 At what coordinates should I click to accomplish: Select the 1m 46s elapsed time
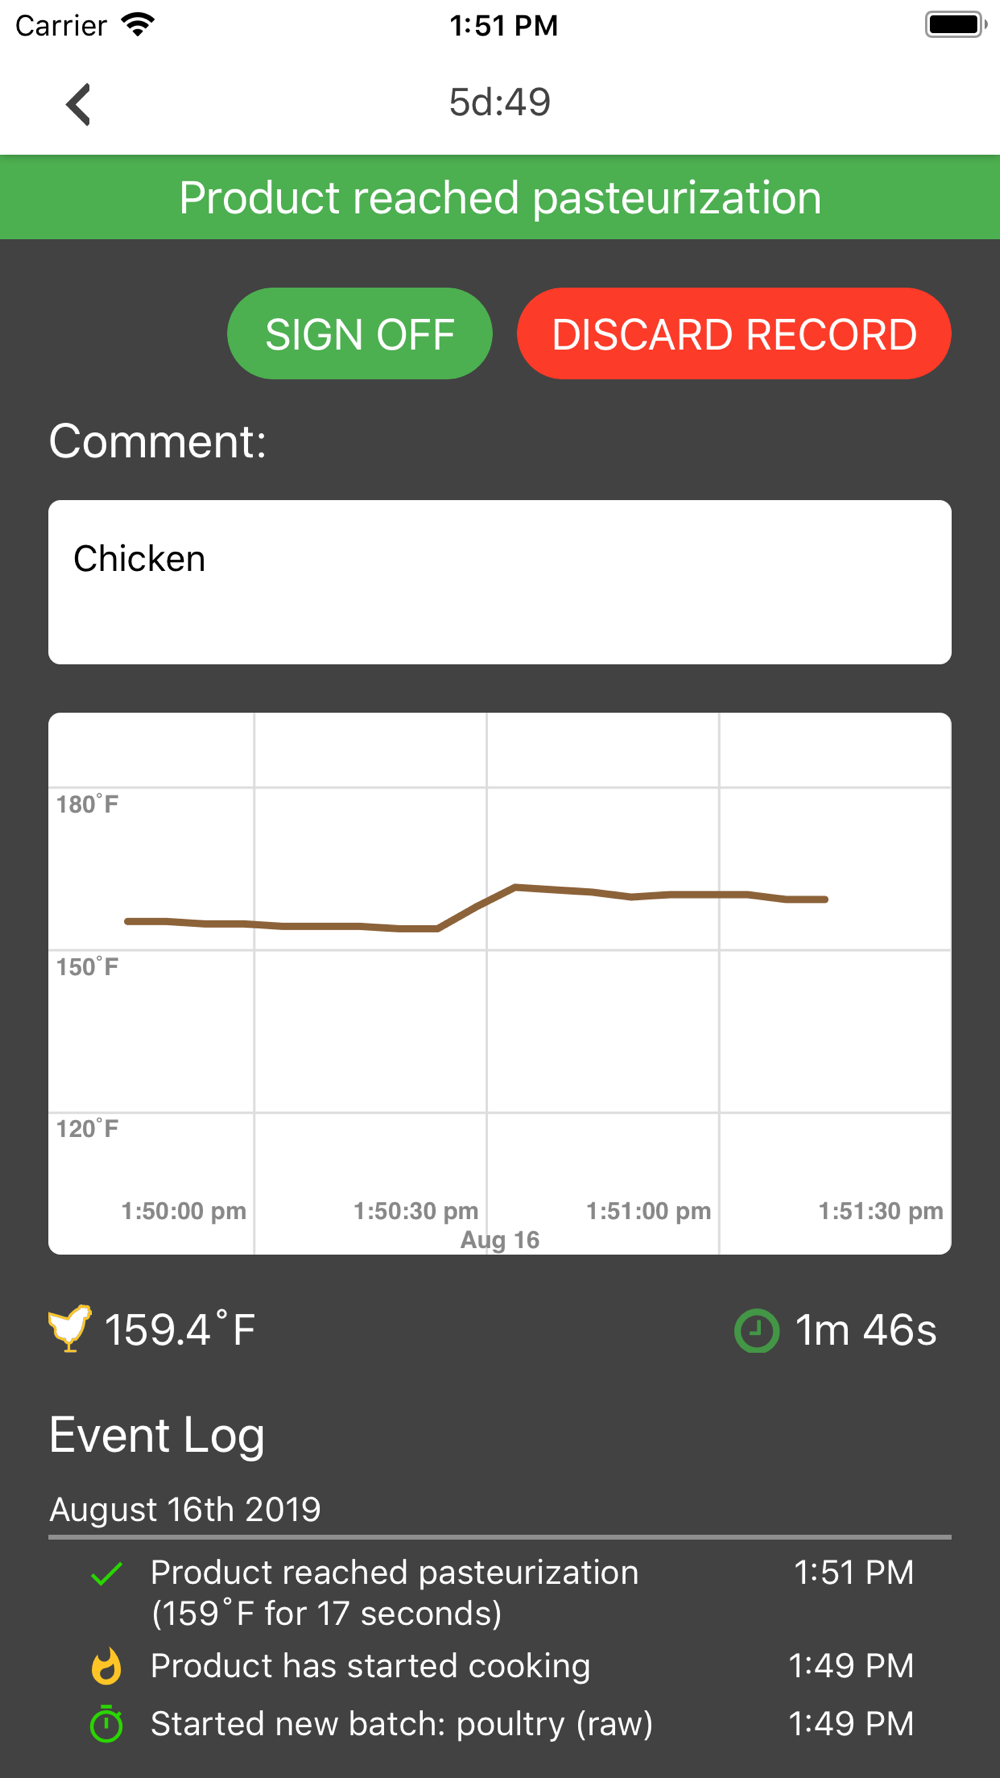click(865, 1331)
